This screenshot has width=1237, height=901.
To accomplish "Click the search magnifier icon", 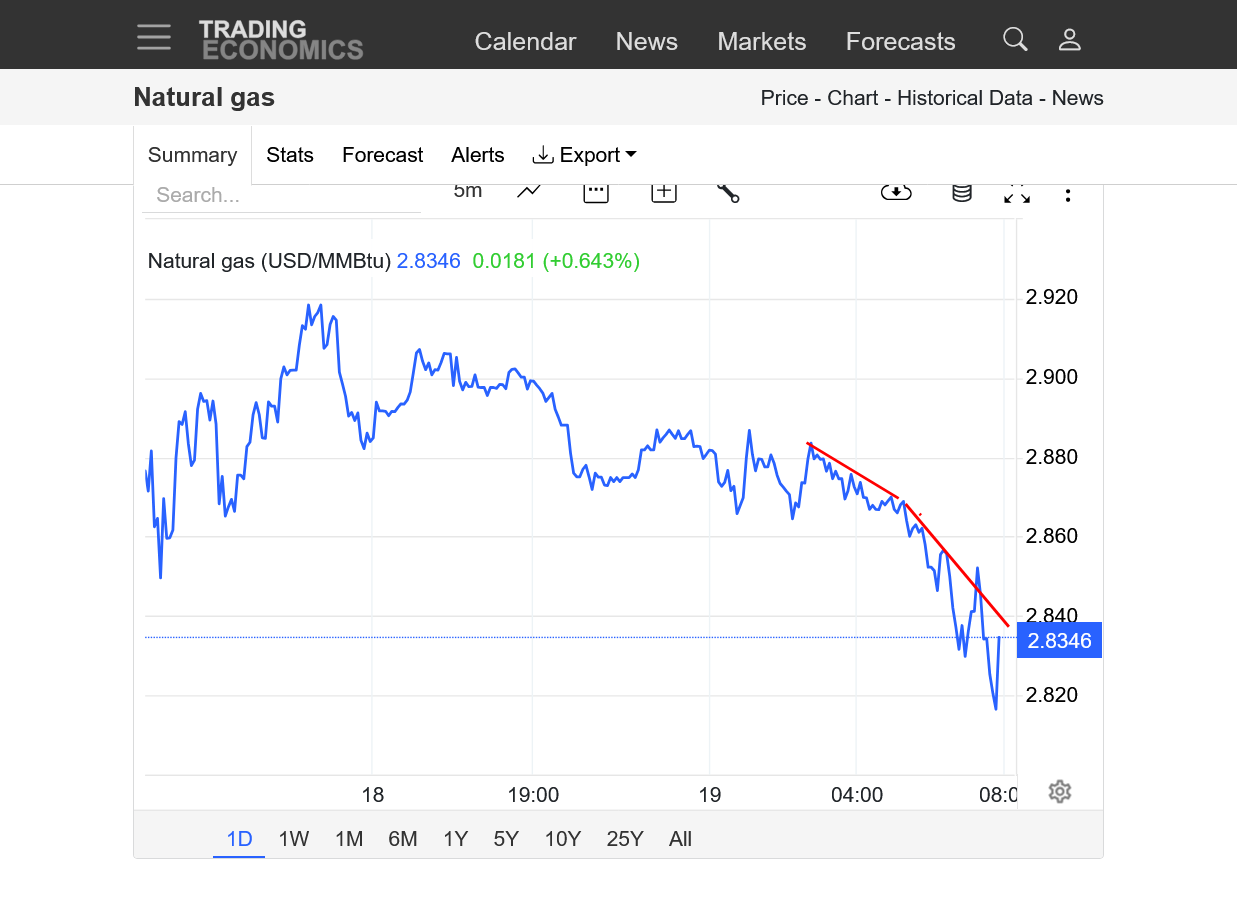I will [1015, 40].
